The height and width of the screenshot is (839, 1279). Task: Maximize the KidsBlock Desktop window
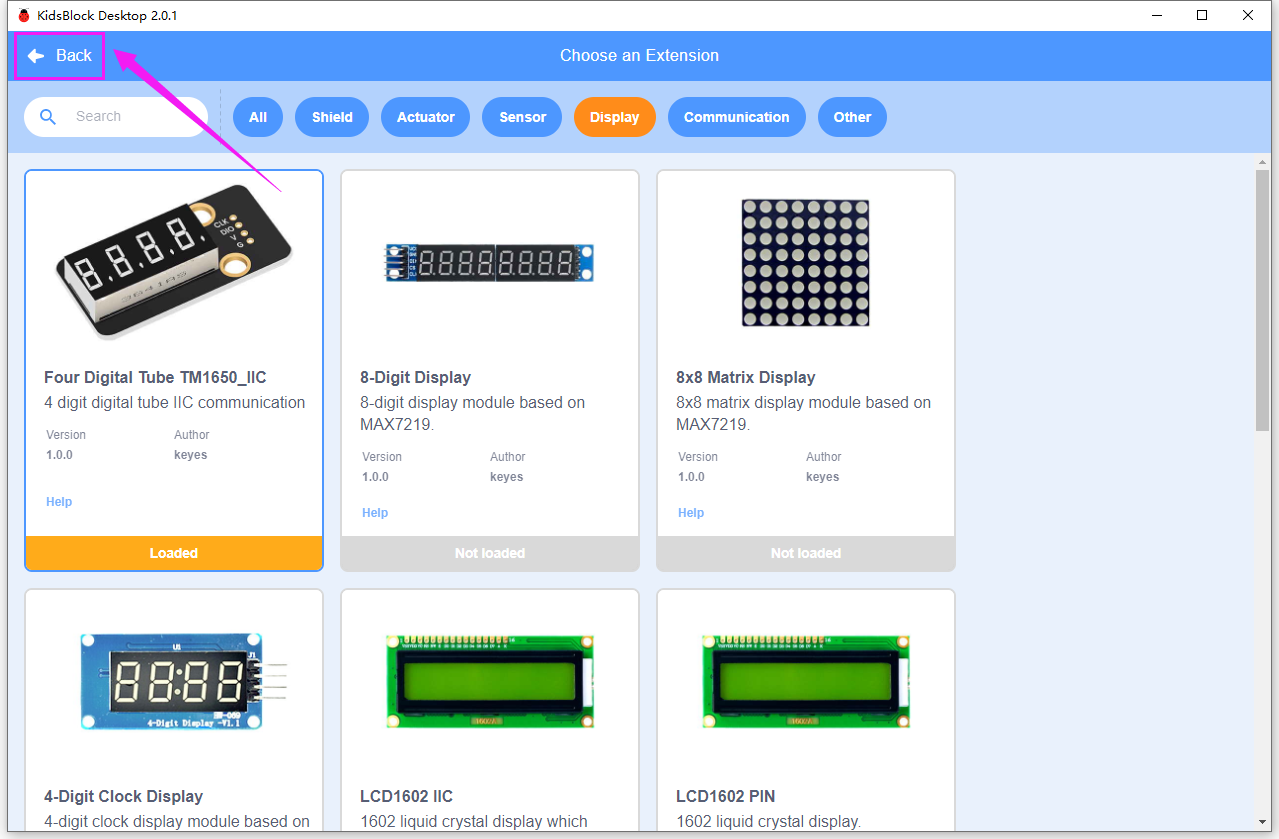pyautogui.click(x=1202, y=15)
